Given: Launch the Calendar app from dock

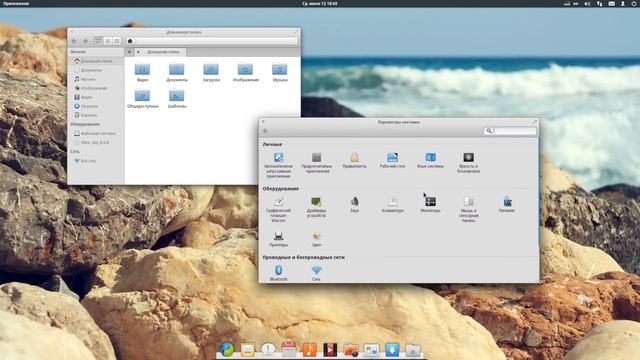Looking at the screenshot, I should pyautogui.click(x=289, y=349).
